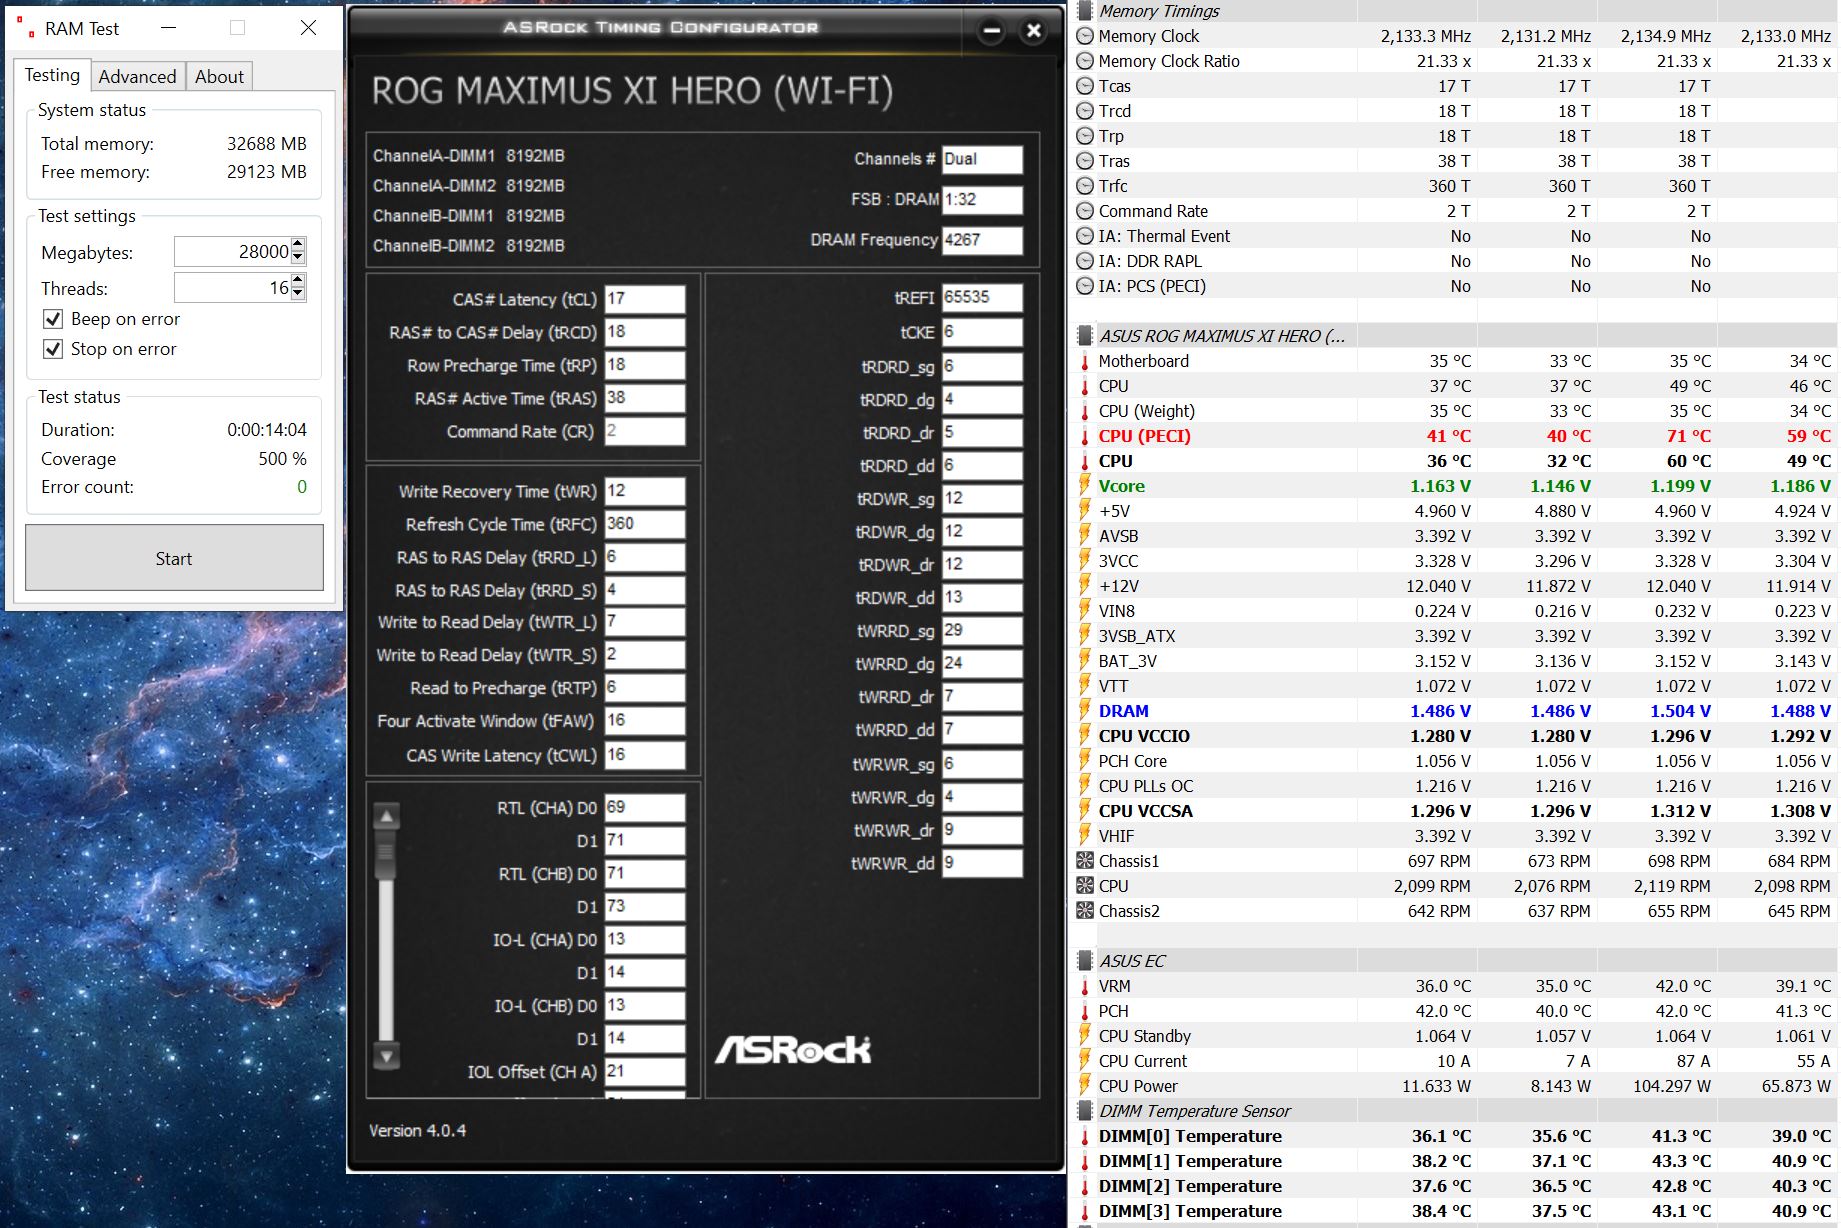This screenshot has width=1841, height=1228.
Task: Click the Threads input field
Action: tap(233, 288)
